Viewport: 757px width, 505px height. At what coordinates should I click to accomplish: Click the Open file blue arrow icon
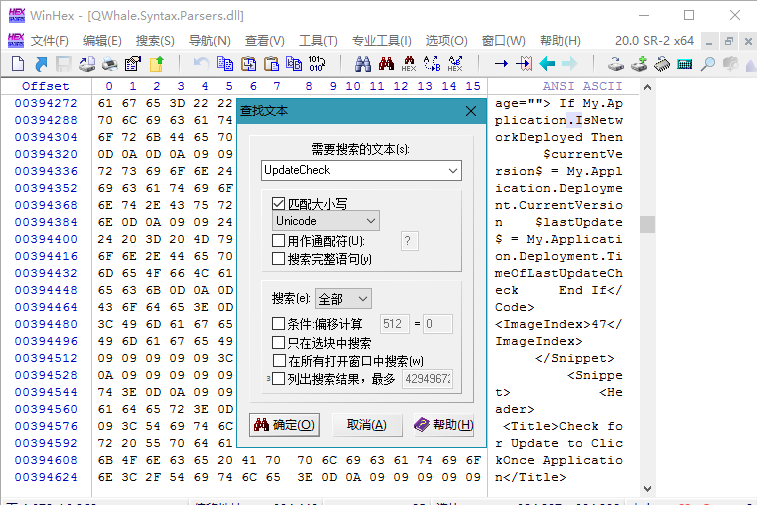click(x=41, y=63)
